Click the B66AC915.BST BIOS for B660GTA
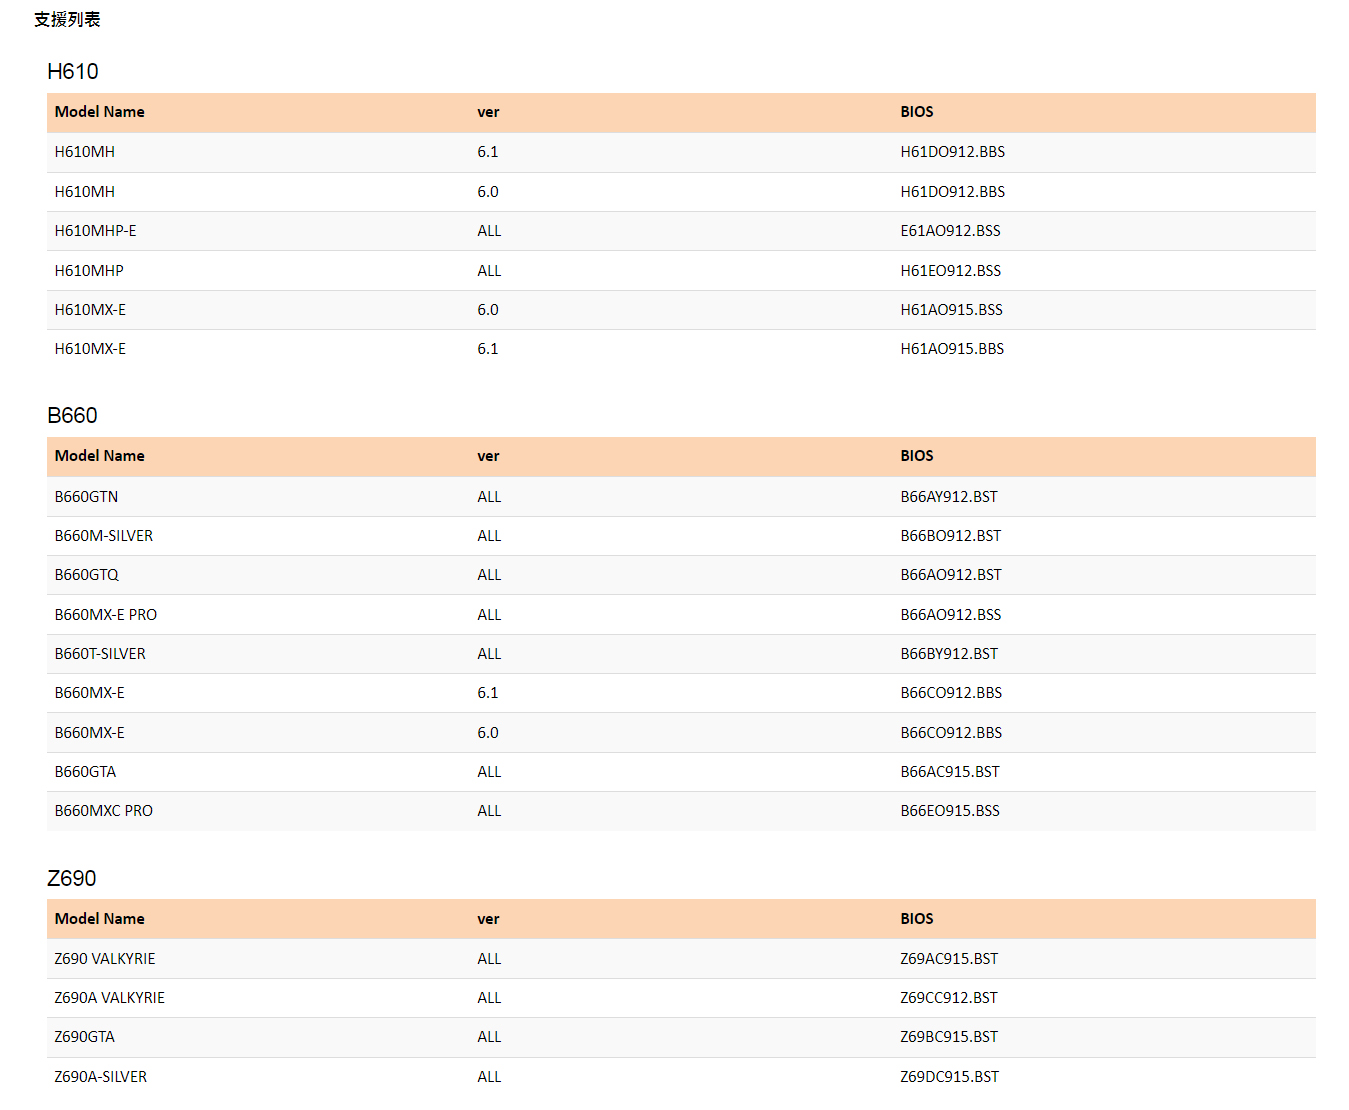 [x=950, y=772]
